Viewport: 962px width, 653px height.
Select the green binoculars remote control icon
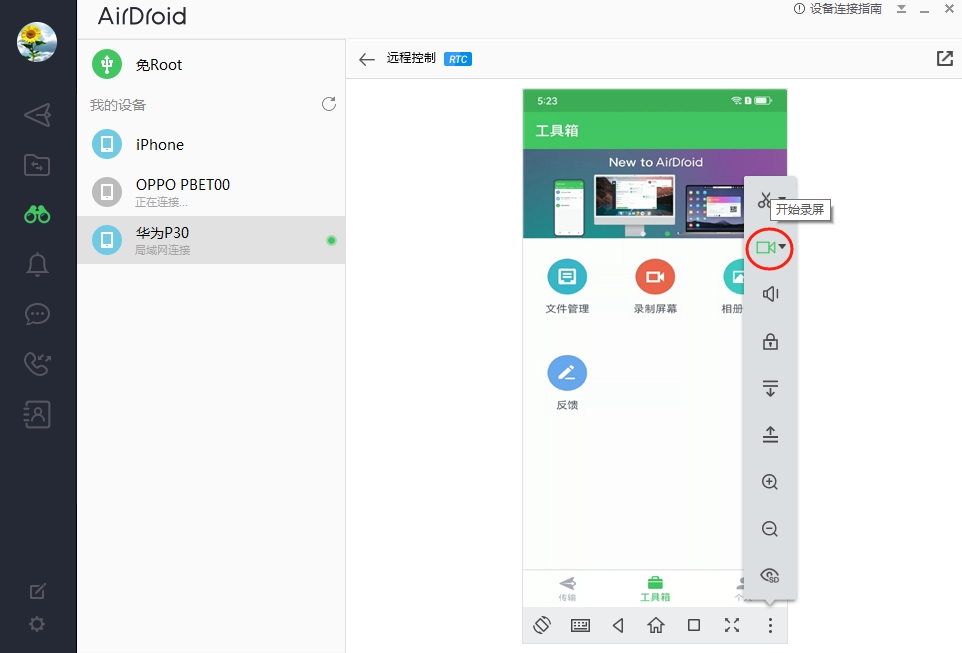coord(37,215)
